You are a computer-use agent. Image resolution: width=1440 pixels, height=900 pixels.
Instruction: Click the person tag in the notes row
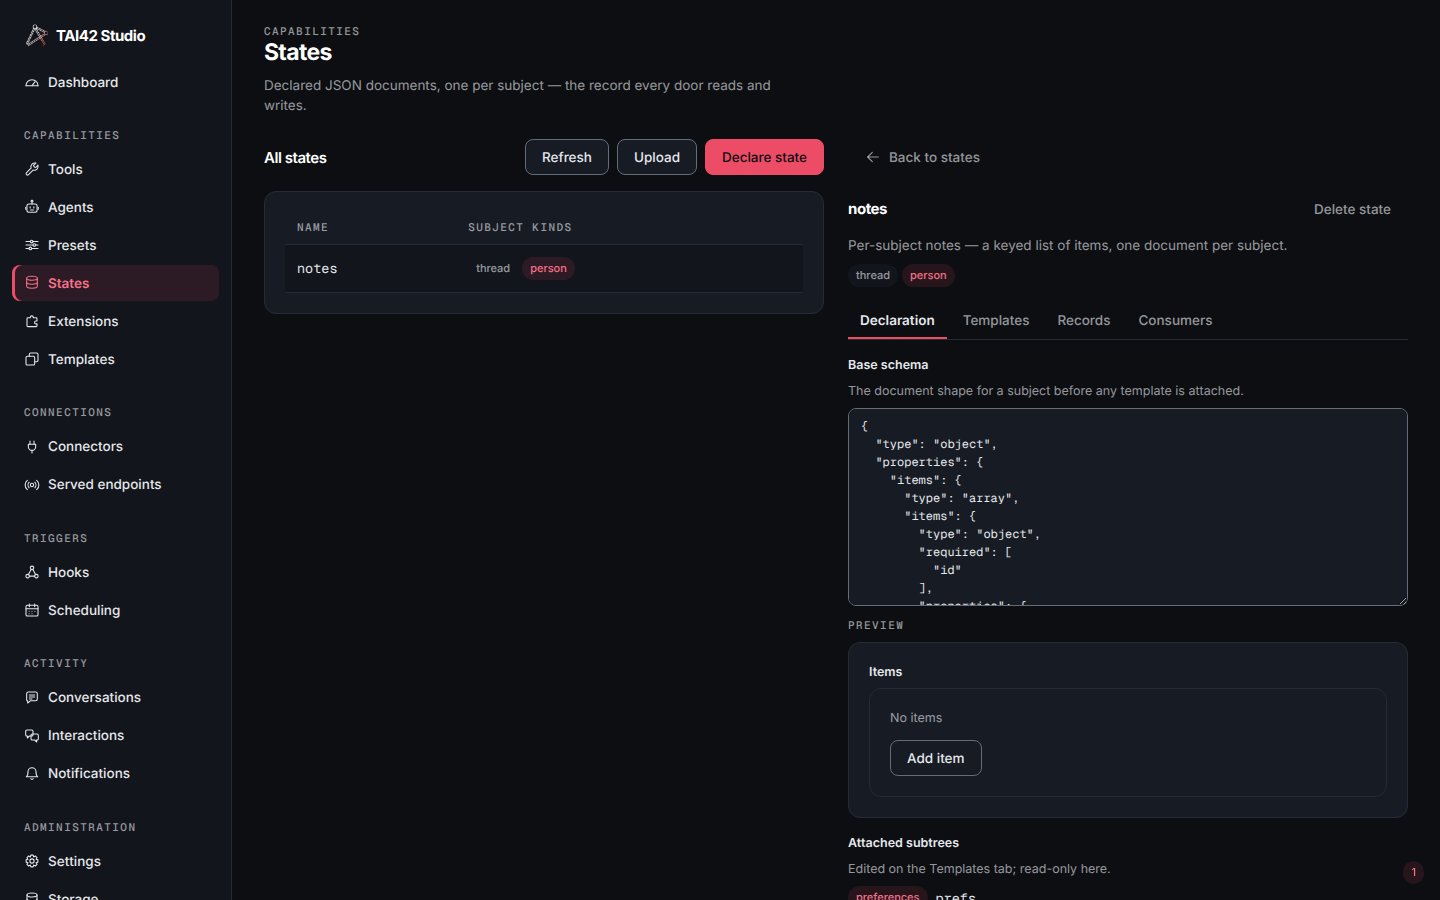click(548, 269)
